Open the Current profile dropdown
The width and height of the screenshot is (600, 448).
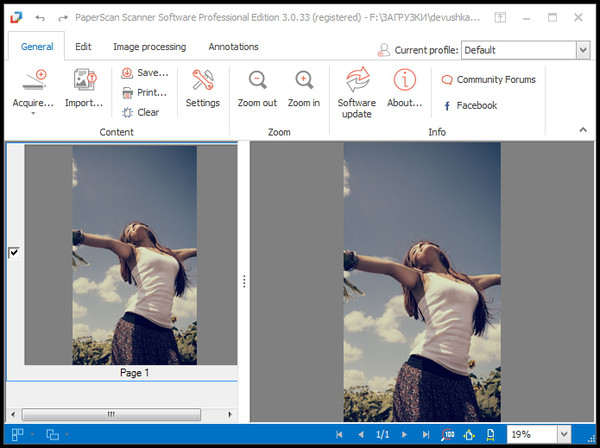pos(582,50)
